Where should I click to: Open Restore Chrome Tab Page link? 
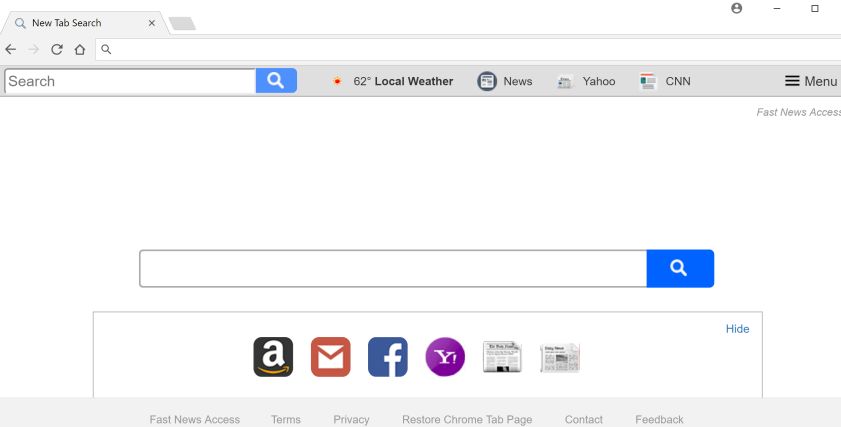point(467,419)
